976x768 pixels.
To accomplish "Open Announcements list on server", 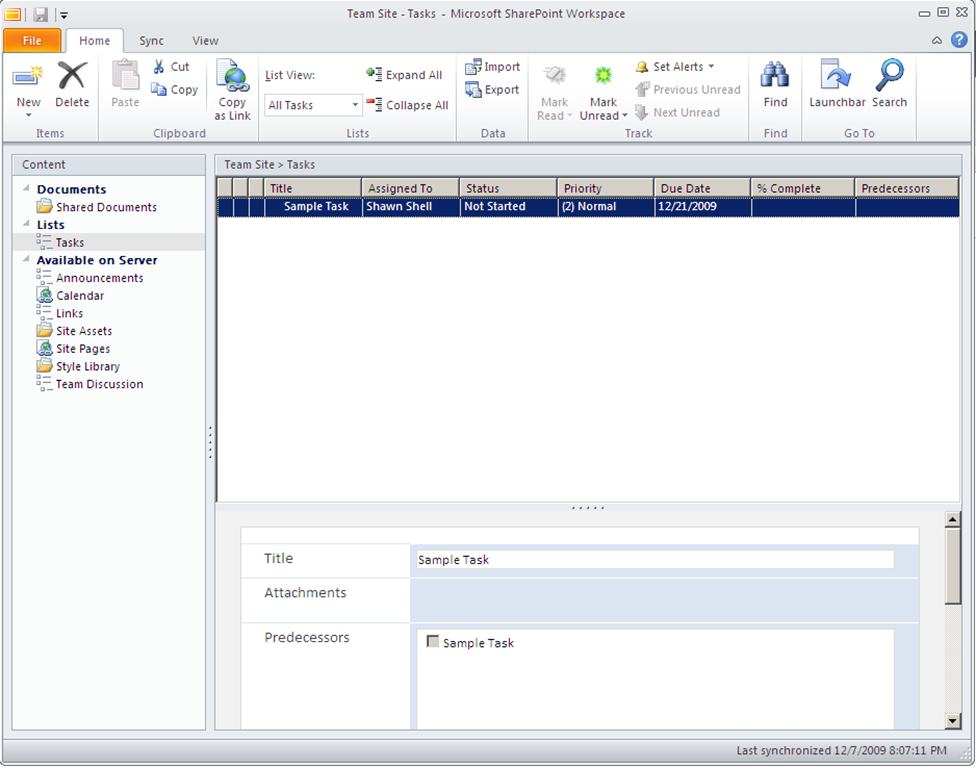I will pos(90,278).
